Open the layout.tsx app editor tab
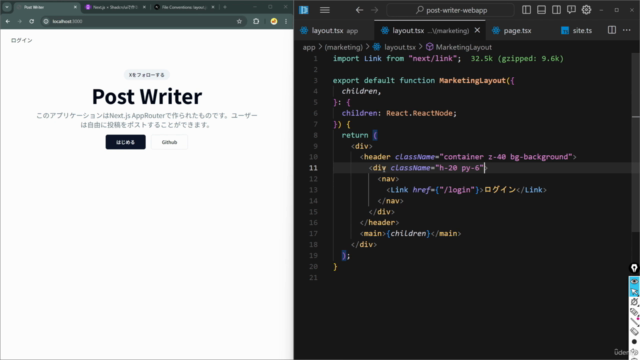The width and height of the screenshot is (640, 360). tap(334, 31)
